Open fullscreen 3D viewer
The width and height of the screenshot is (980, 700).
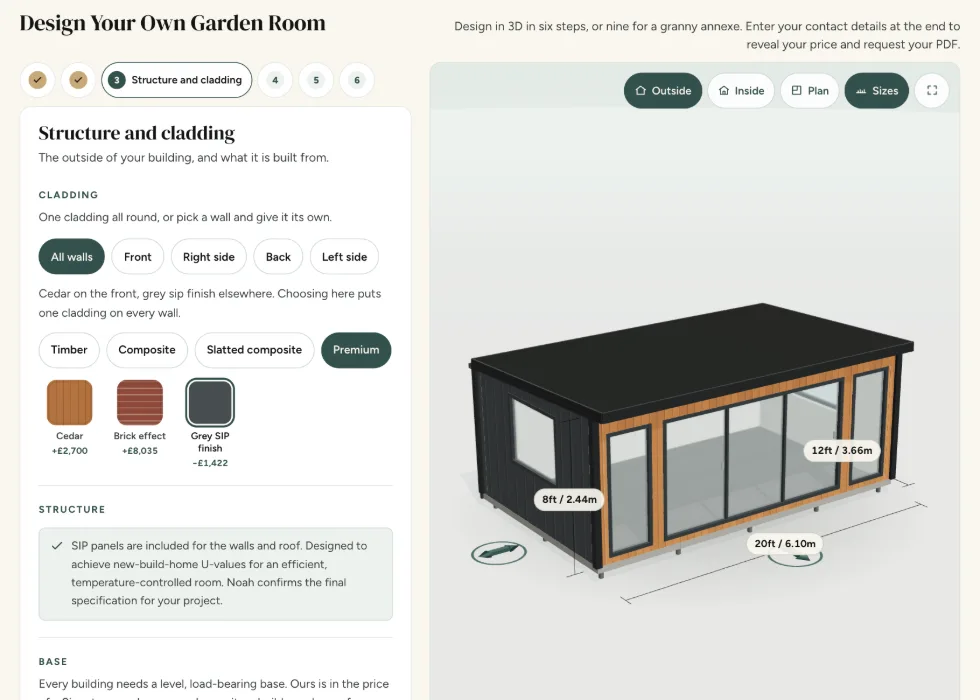pyautogui.click(x=932, y=91)
